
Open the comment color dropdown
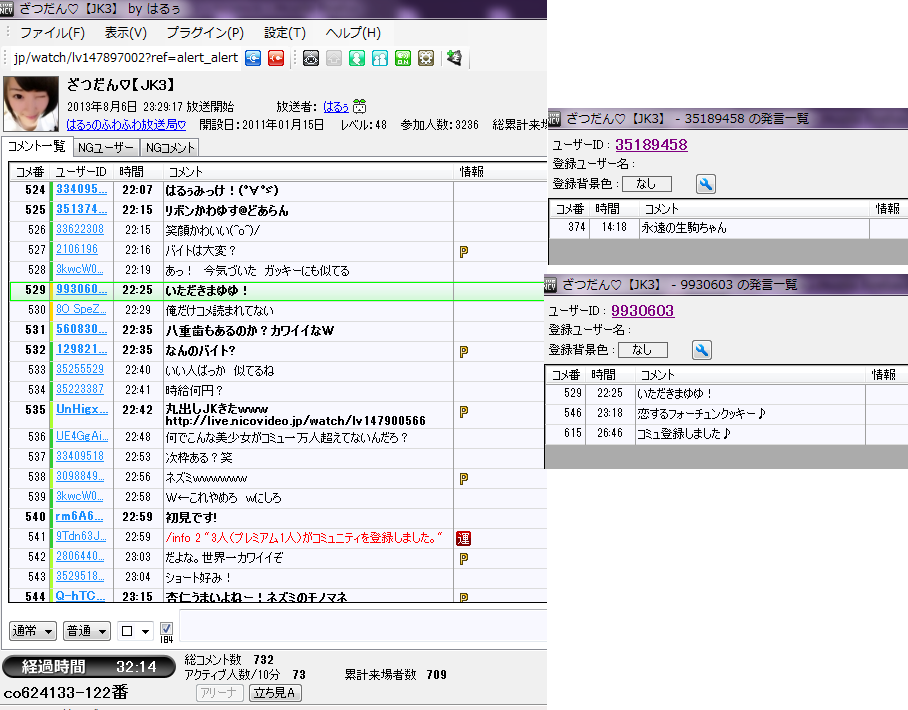pyautogui.click(x=134, y=631)
